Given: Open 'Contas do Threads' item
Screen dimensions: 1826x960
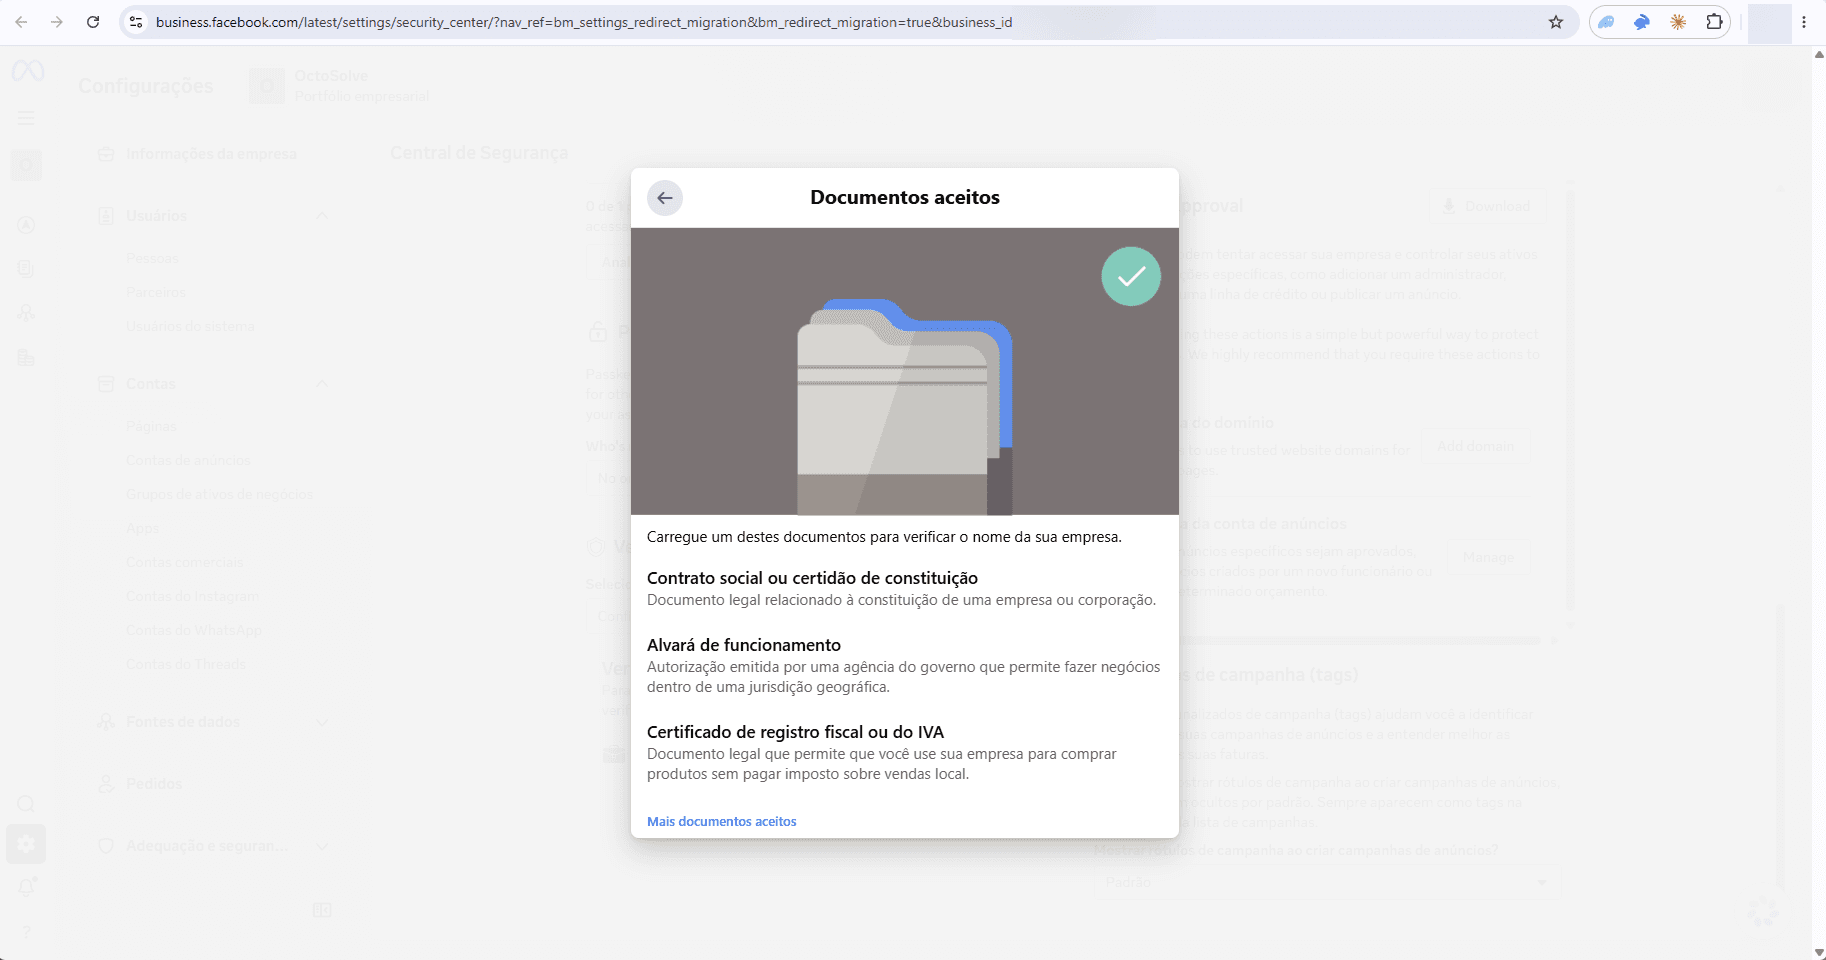Looking at the screenshot, I should [186, 665].
